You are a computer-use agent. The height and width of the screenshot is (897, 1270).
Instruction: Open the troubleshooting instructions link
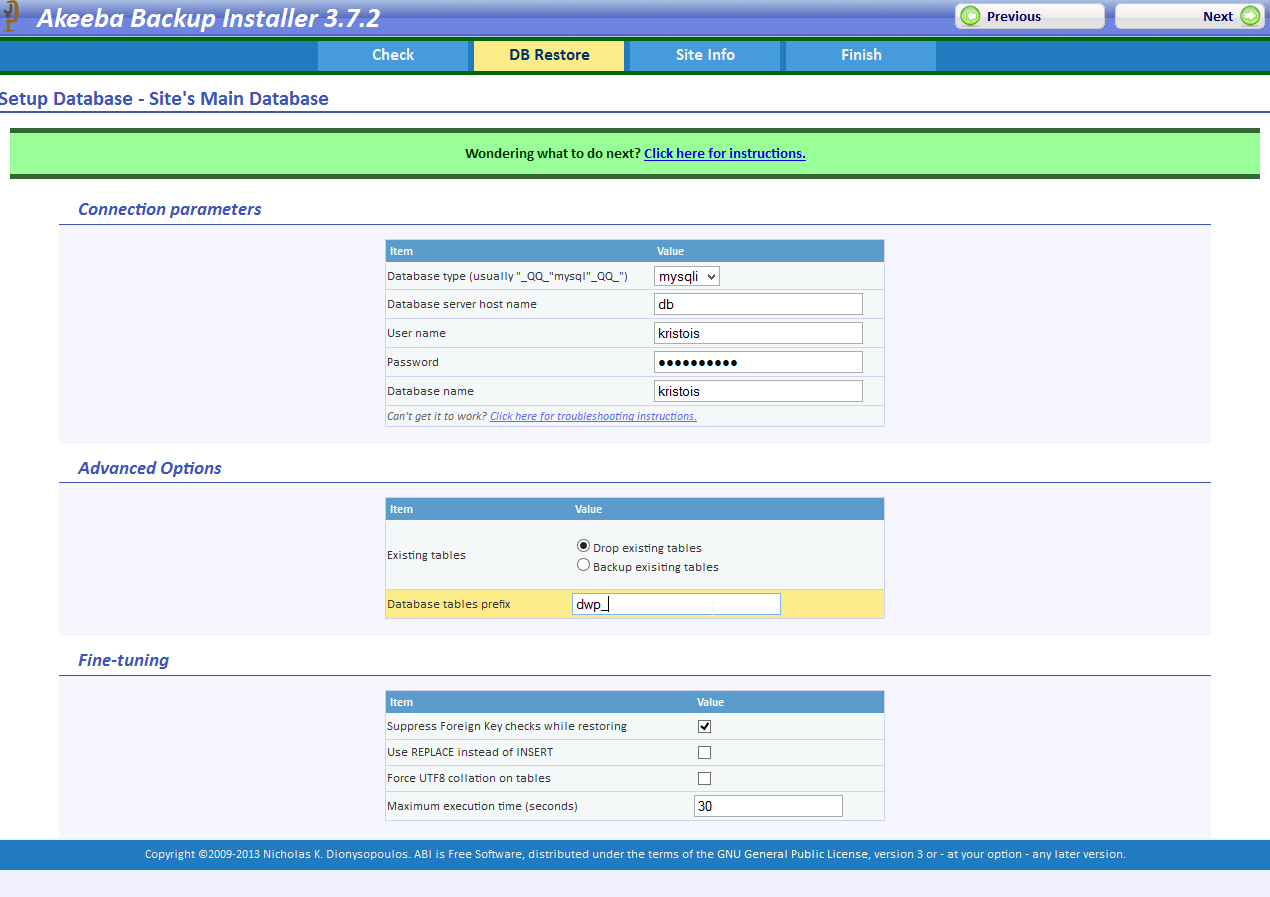[593, 416]
